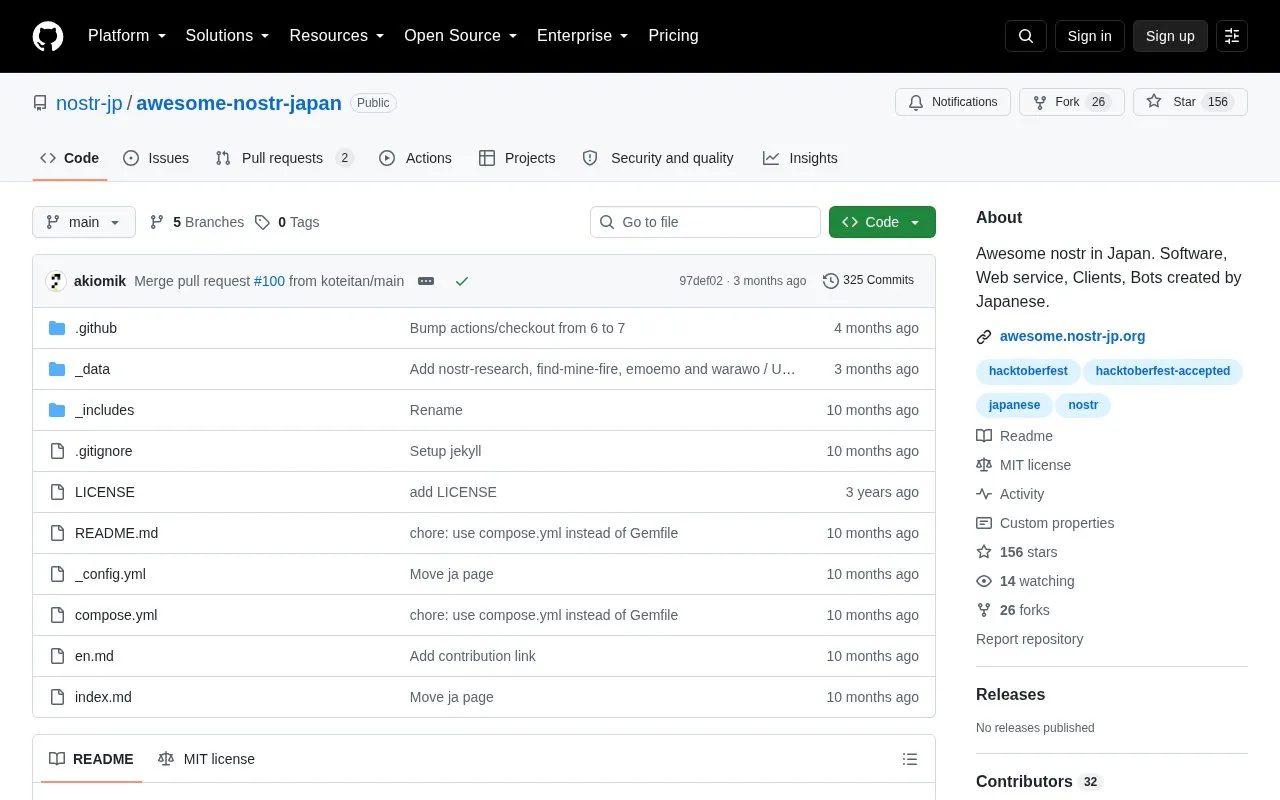
Task: Expand the Platform menu in the header
Action: pos(127,36)
